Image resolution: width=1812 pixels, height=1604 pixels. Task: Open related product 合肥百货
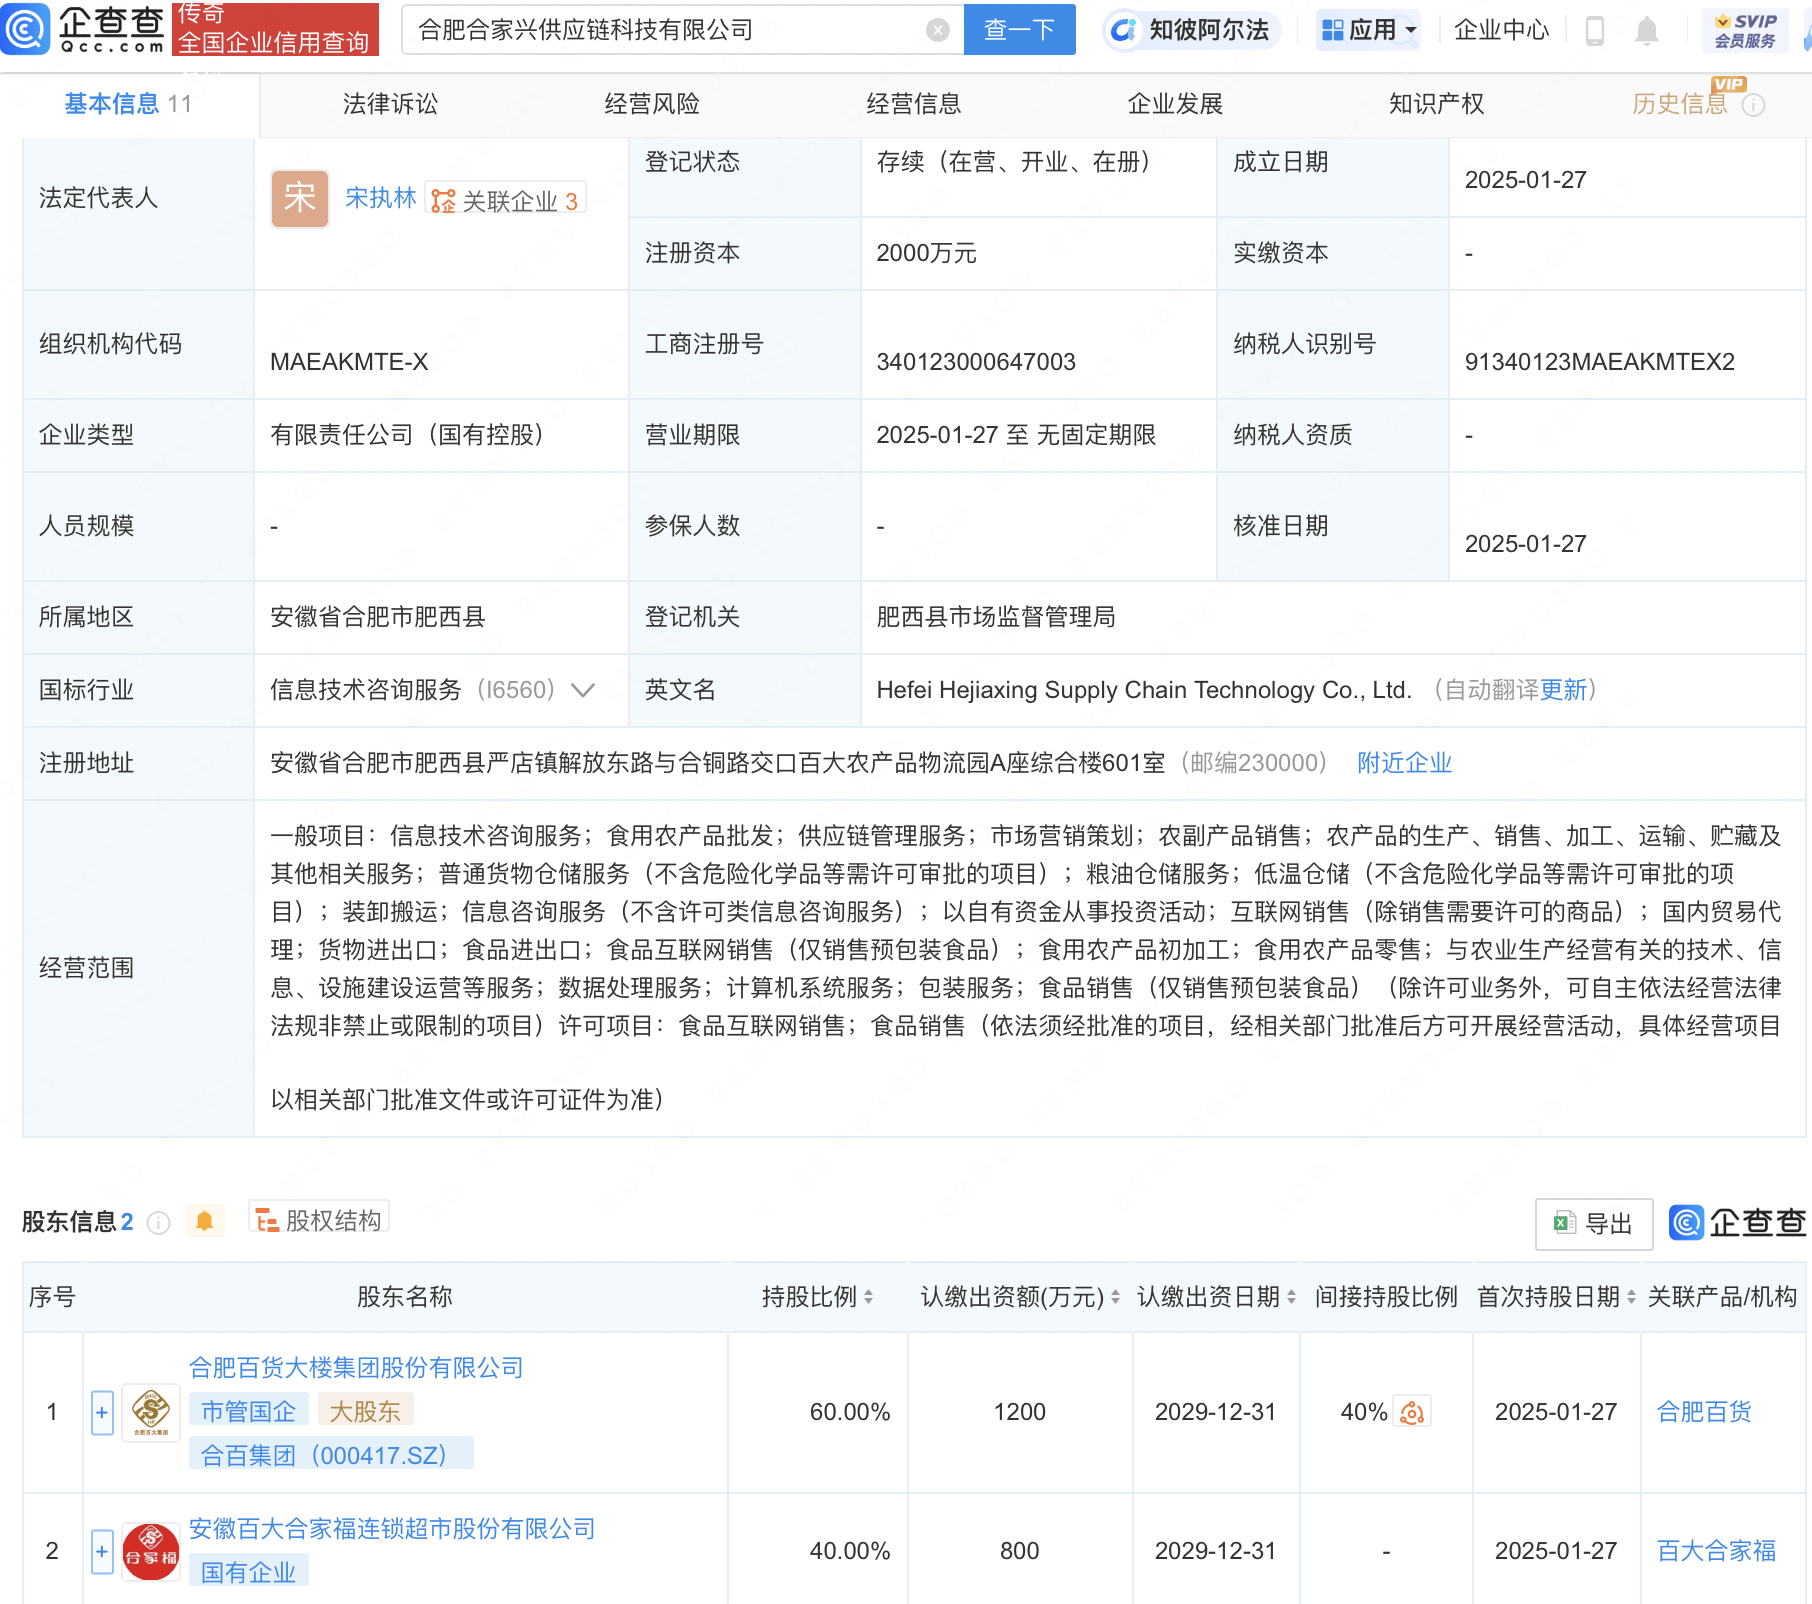pos(1704,1412)
